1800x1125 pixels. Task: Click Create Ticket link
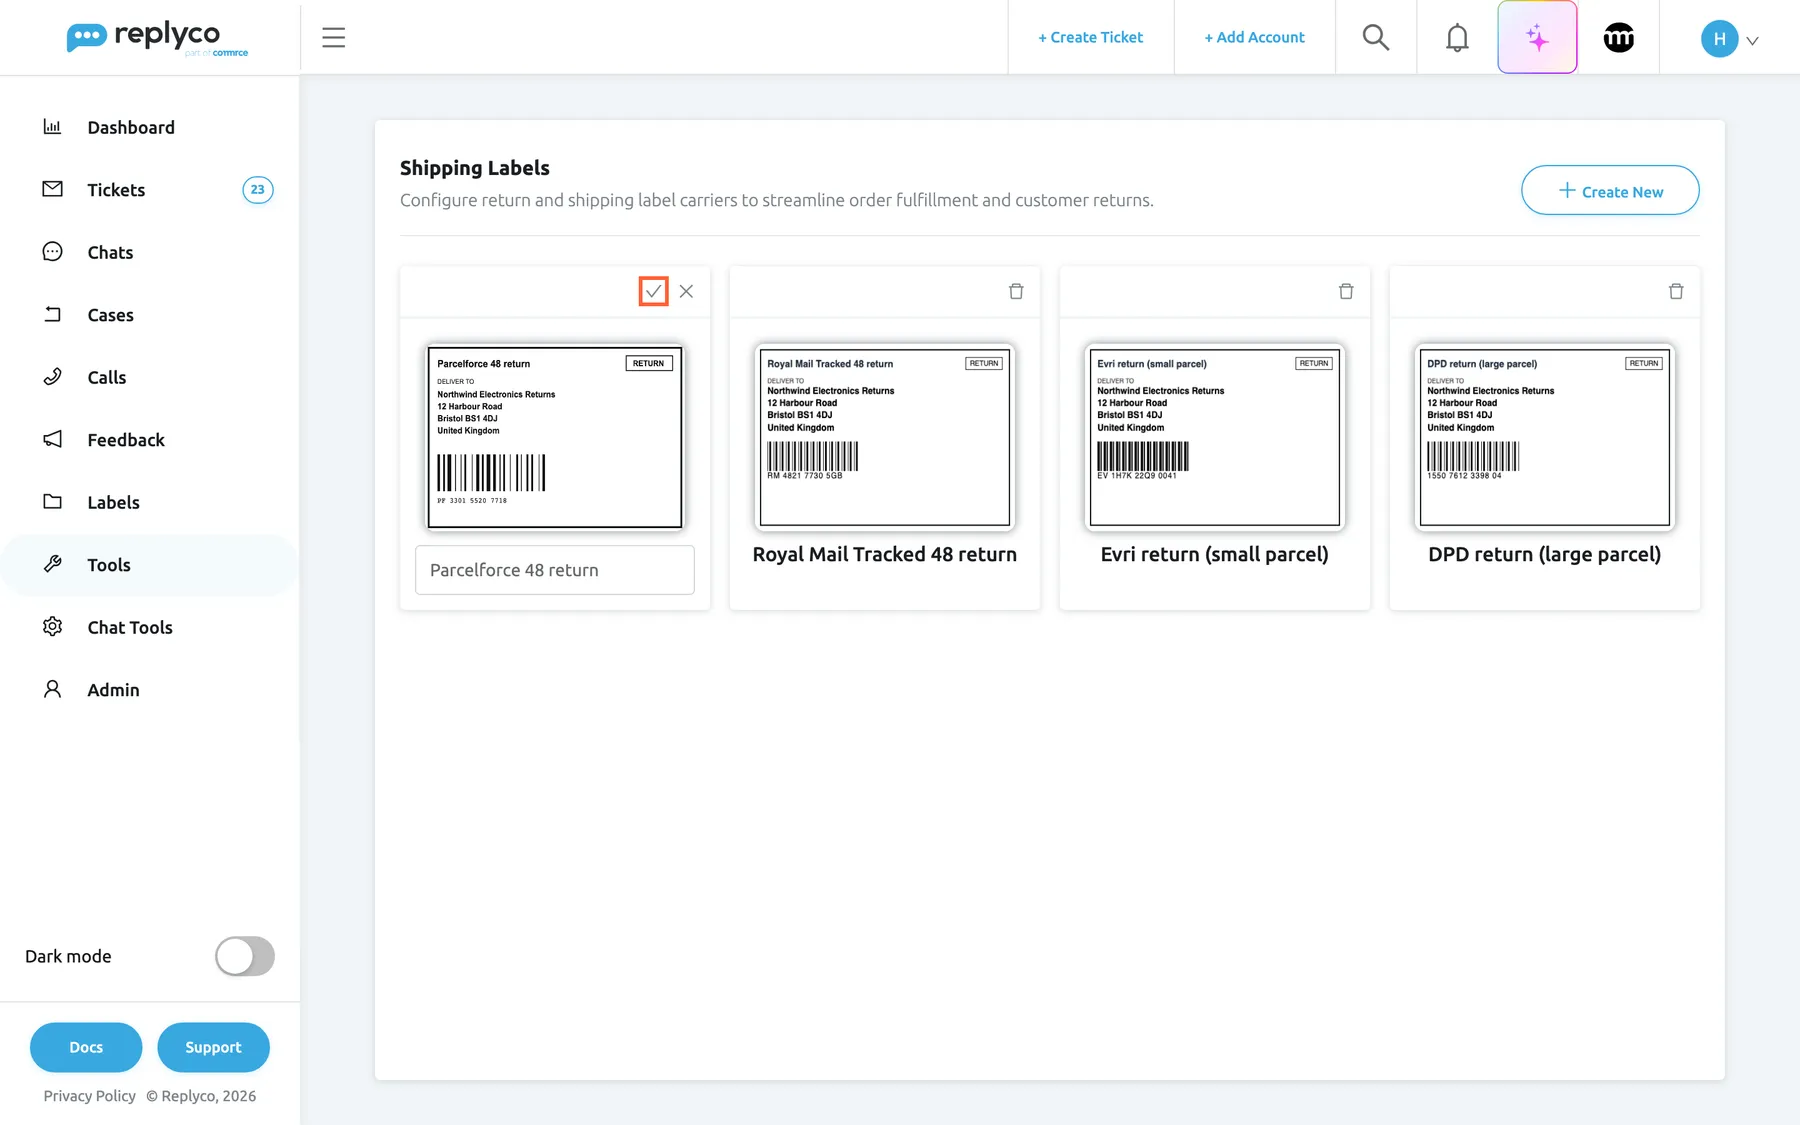1090,38
